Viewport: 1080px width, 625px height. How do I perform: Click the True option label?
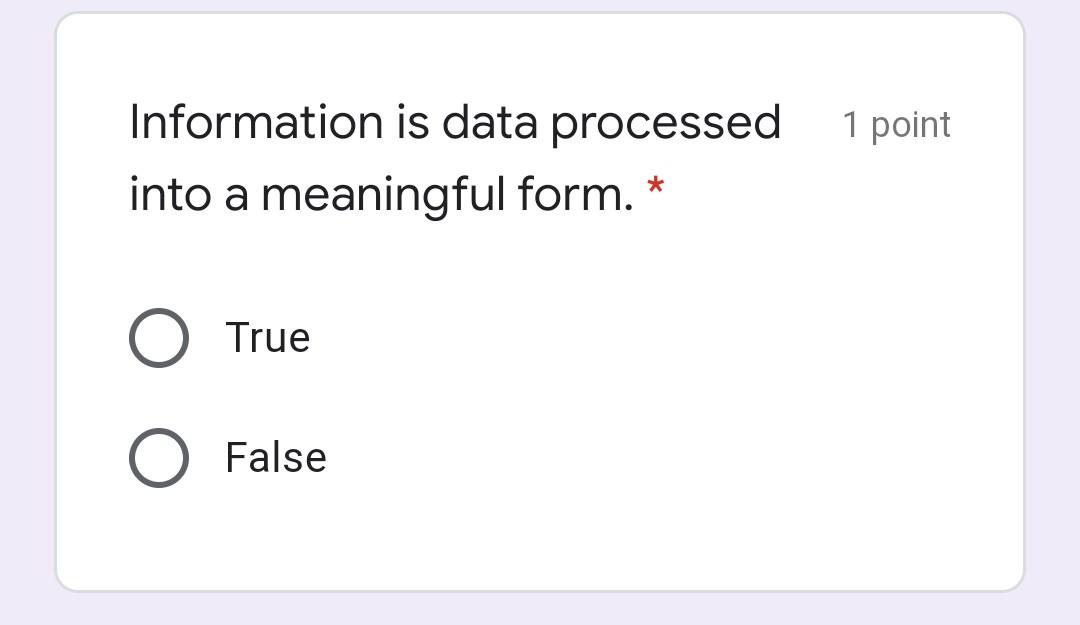coord(267,337)
